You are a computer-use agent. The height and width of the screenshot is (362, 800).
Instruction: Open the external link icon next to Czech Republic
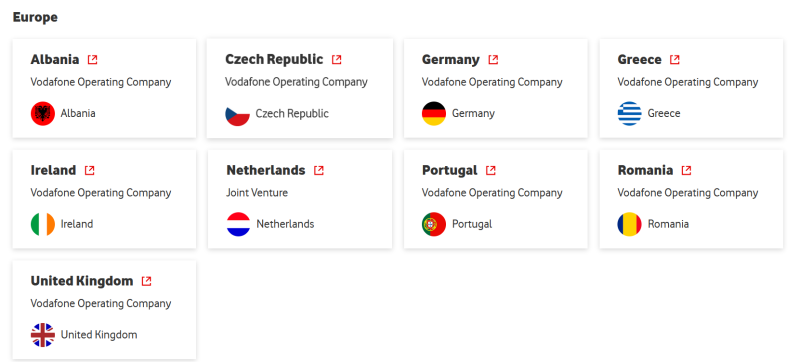pos(337,60)
